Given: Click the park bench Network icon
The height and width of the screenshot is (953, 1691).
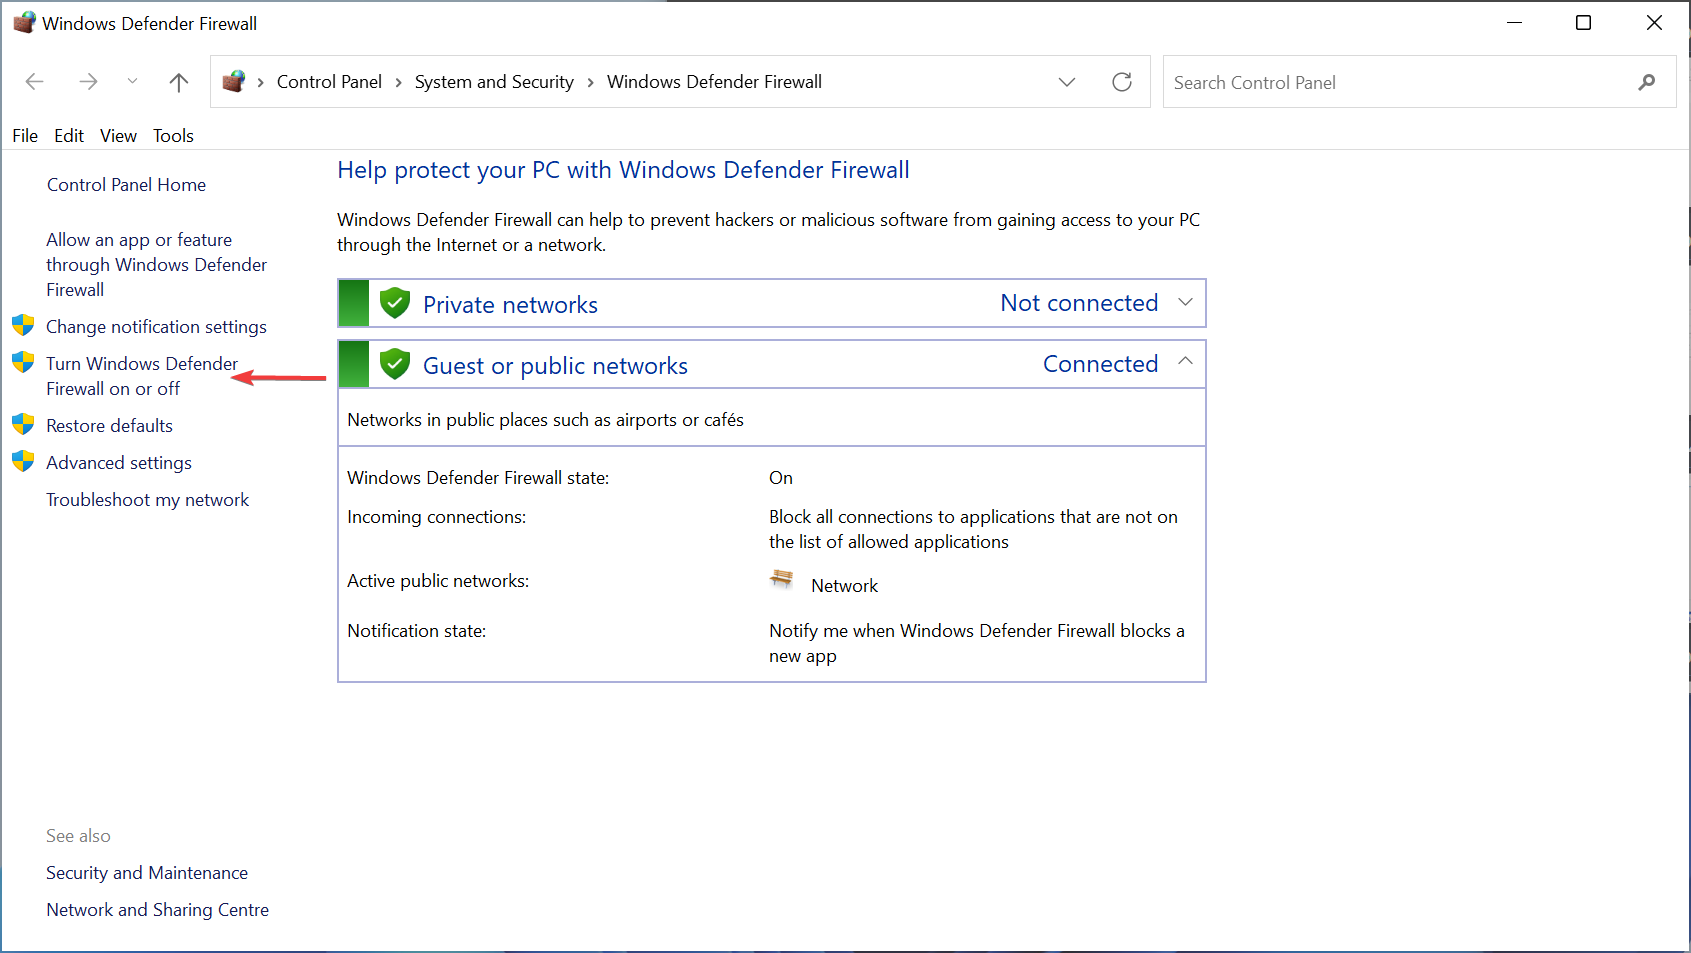Looking at the screenshot, I should (782, 579).
